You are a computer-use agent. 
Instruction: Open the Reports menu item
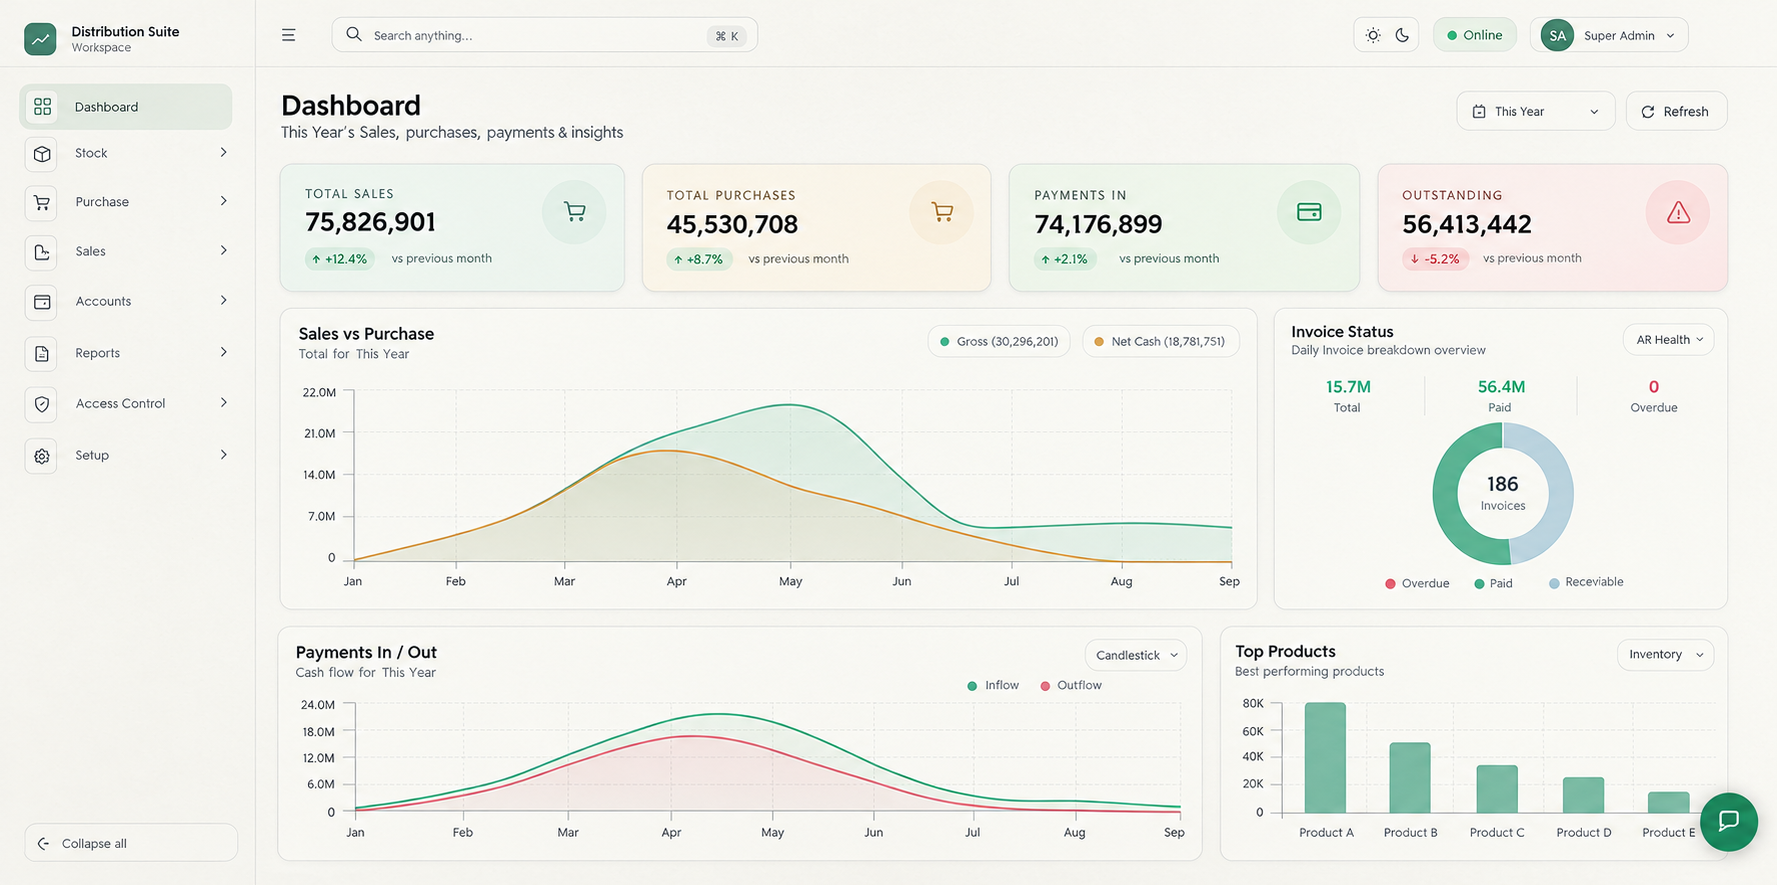tap(126, 353)
